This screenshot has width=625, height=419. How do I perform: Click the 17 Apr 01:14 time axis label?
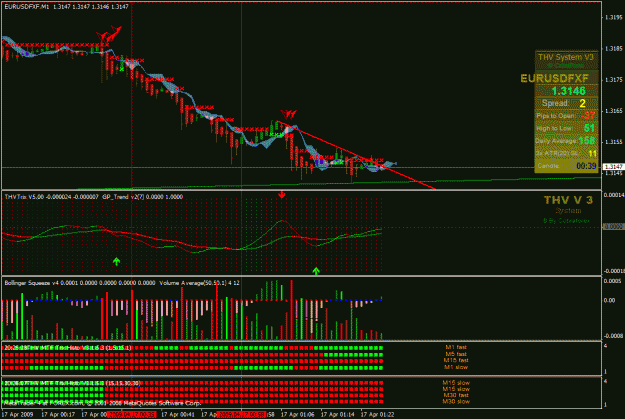[338, 415]
